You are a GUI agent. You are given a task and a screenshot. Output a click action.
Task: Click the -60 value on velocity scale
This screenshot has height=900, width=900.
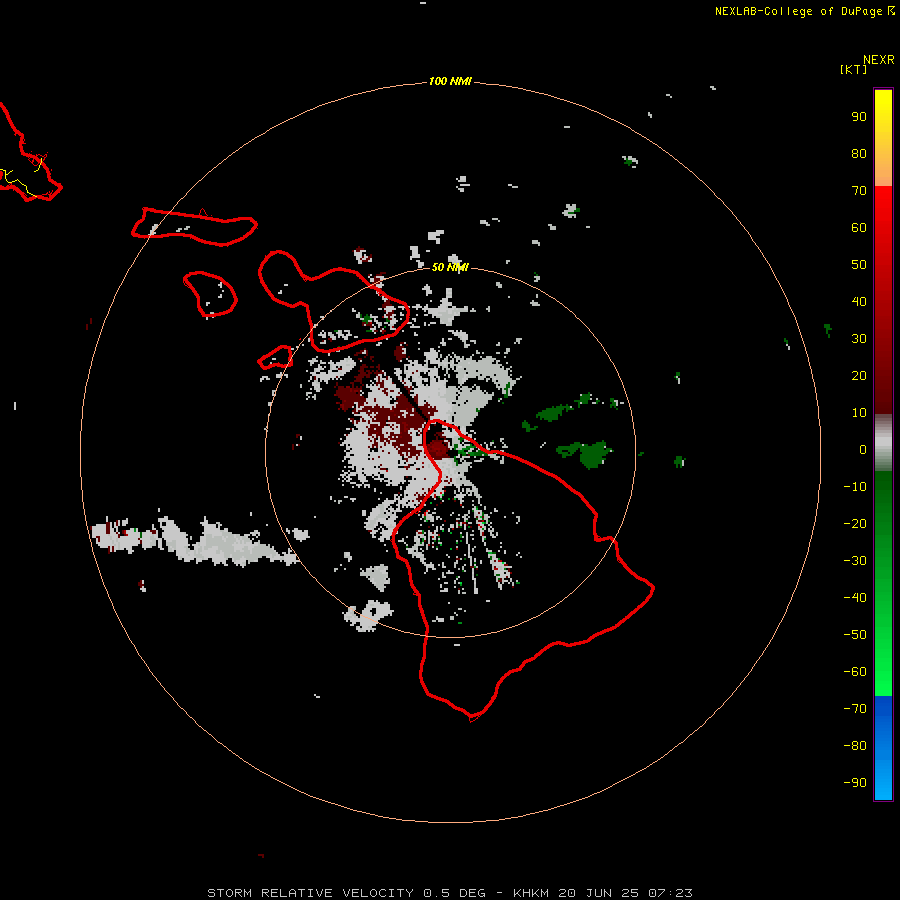click(x=855, y=672)
